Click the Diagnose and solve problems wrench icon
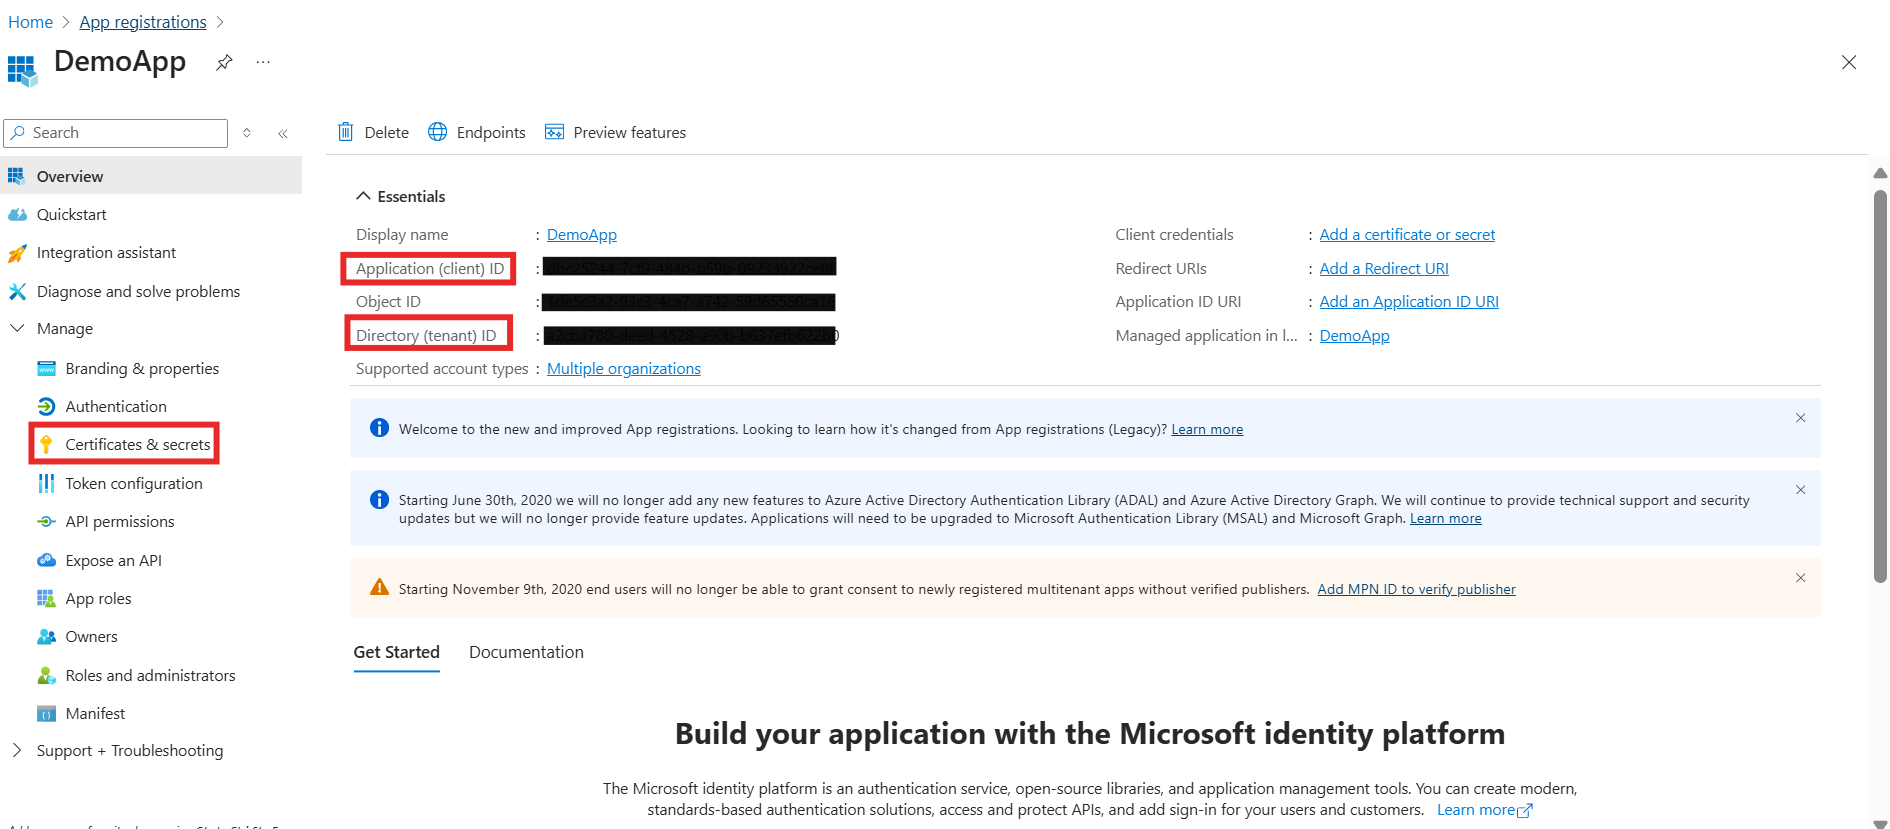The height and width of the screenshot is (829, 1890). click(17, 291)
